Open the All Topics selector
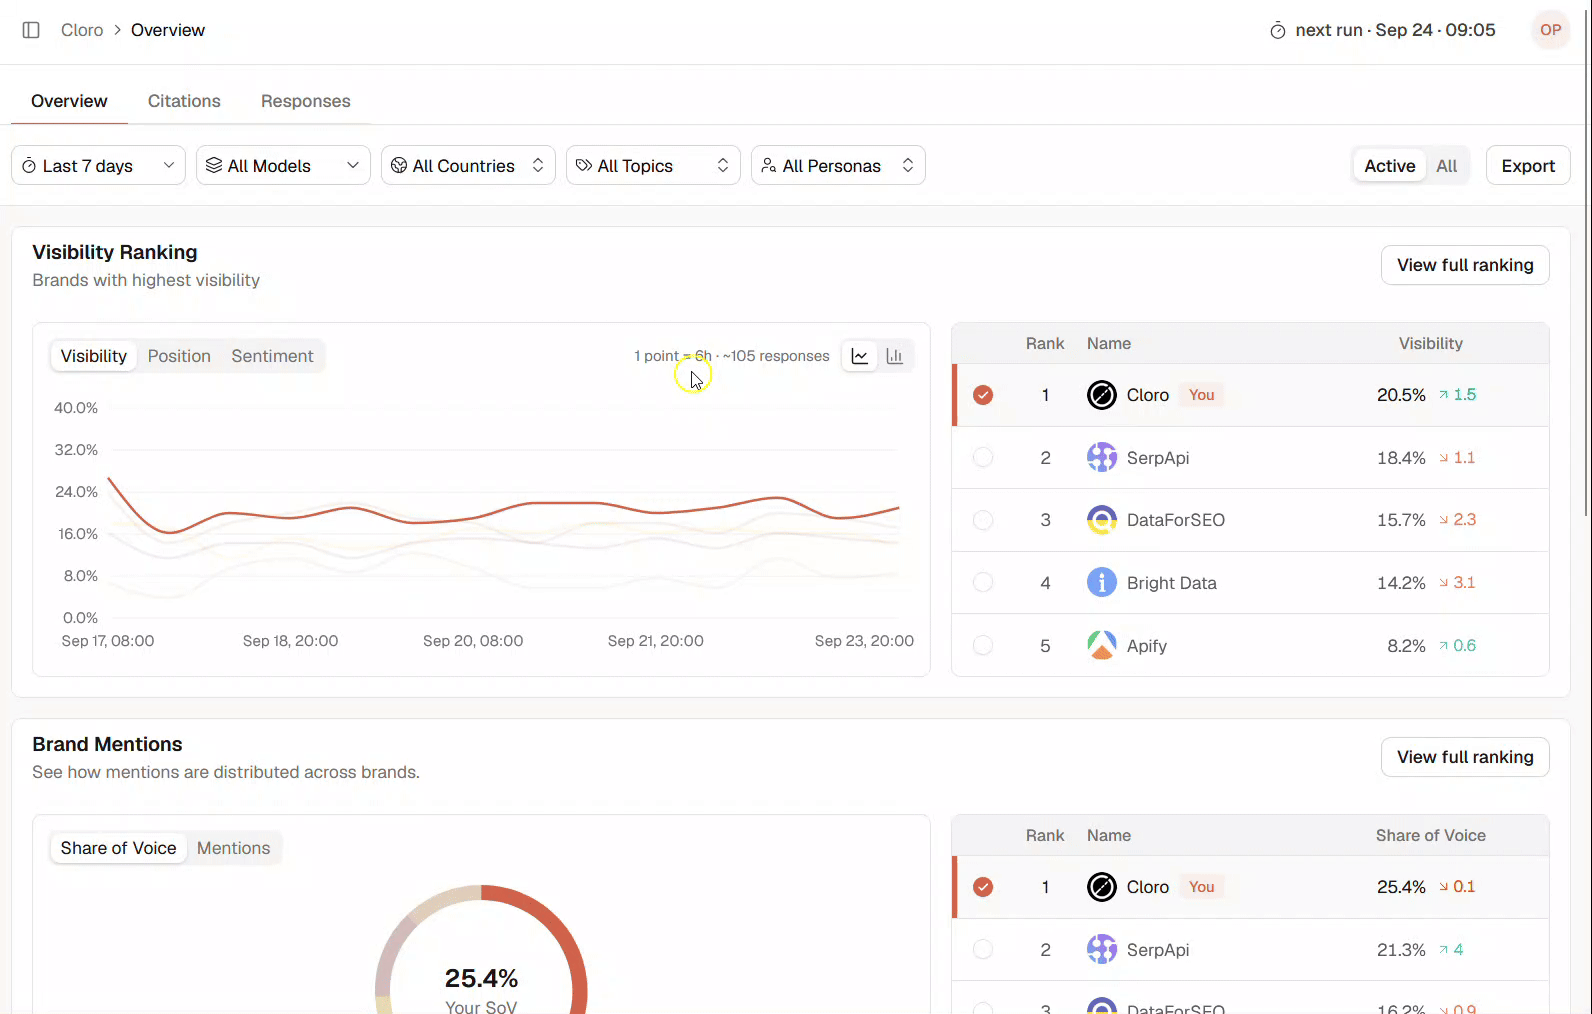 pyautogui.click(x=653, y=166)
